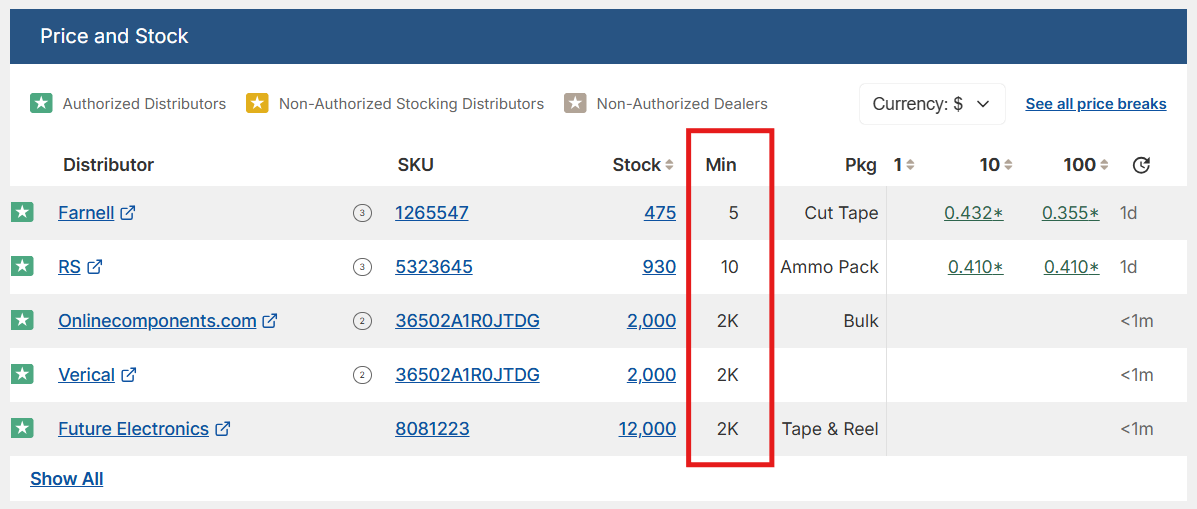Click the Farnell price 0.432*
The image size is (1197, 509).
pyautogui.click(x=974, y=213)
